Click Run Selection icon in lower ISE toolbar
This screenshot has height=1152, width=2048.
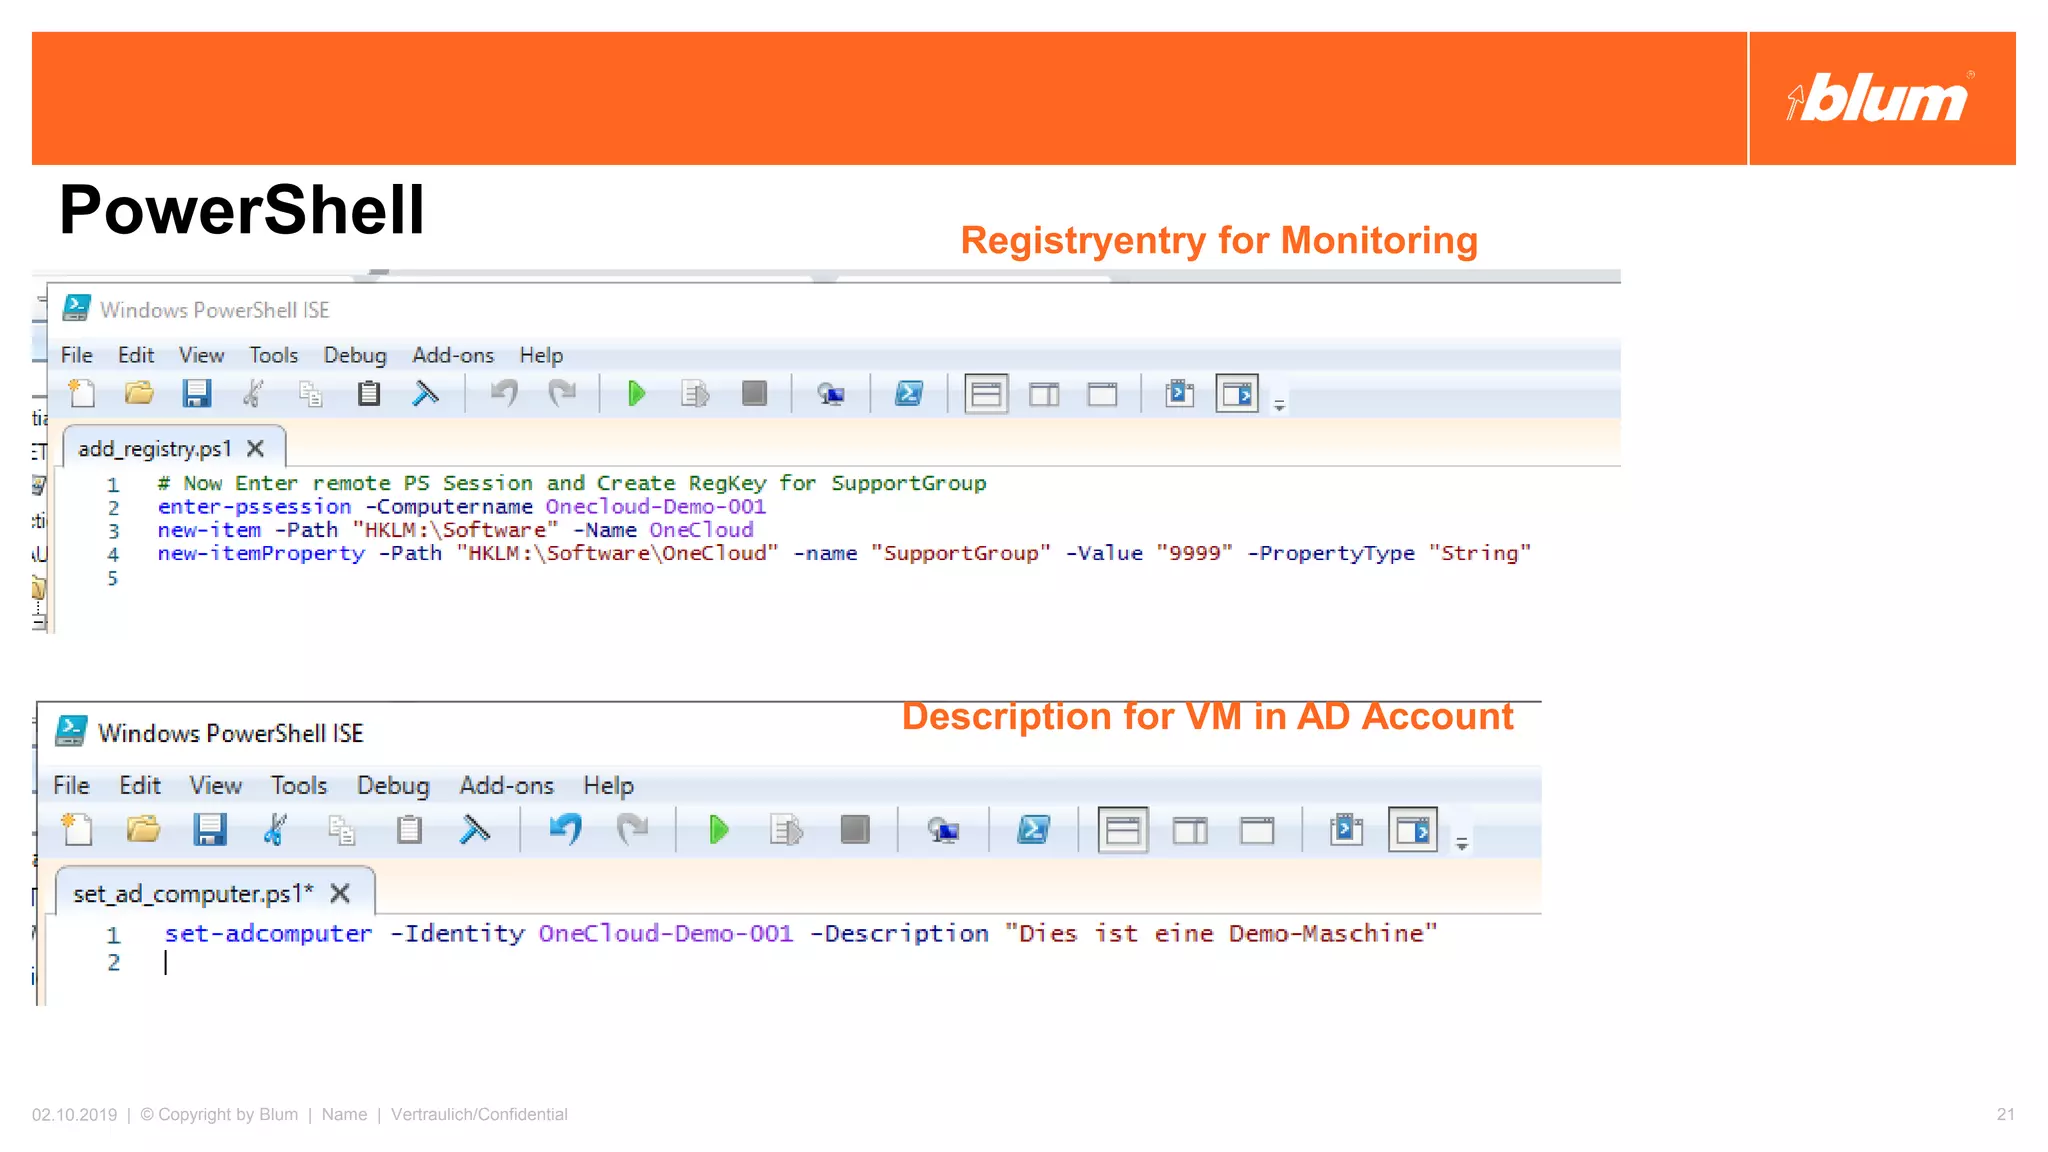786,830
